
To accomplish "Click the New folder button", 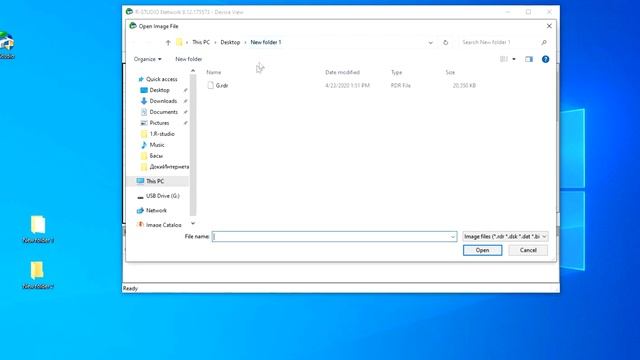I will [189, 59].
